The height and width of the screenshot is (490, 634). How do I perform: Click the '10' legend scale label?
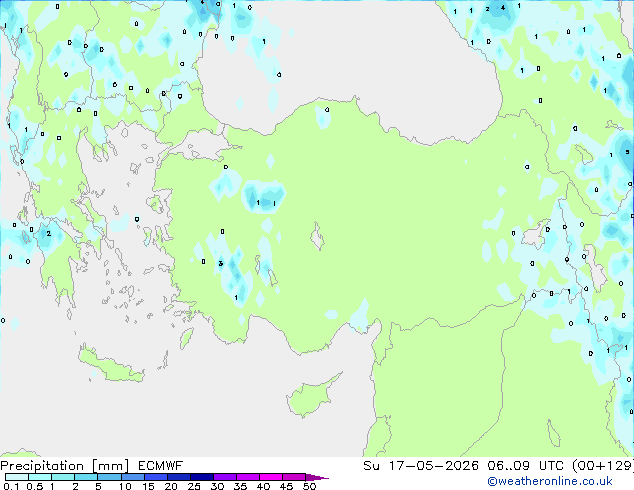[x=125, y=486]
